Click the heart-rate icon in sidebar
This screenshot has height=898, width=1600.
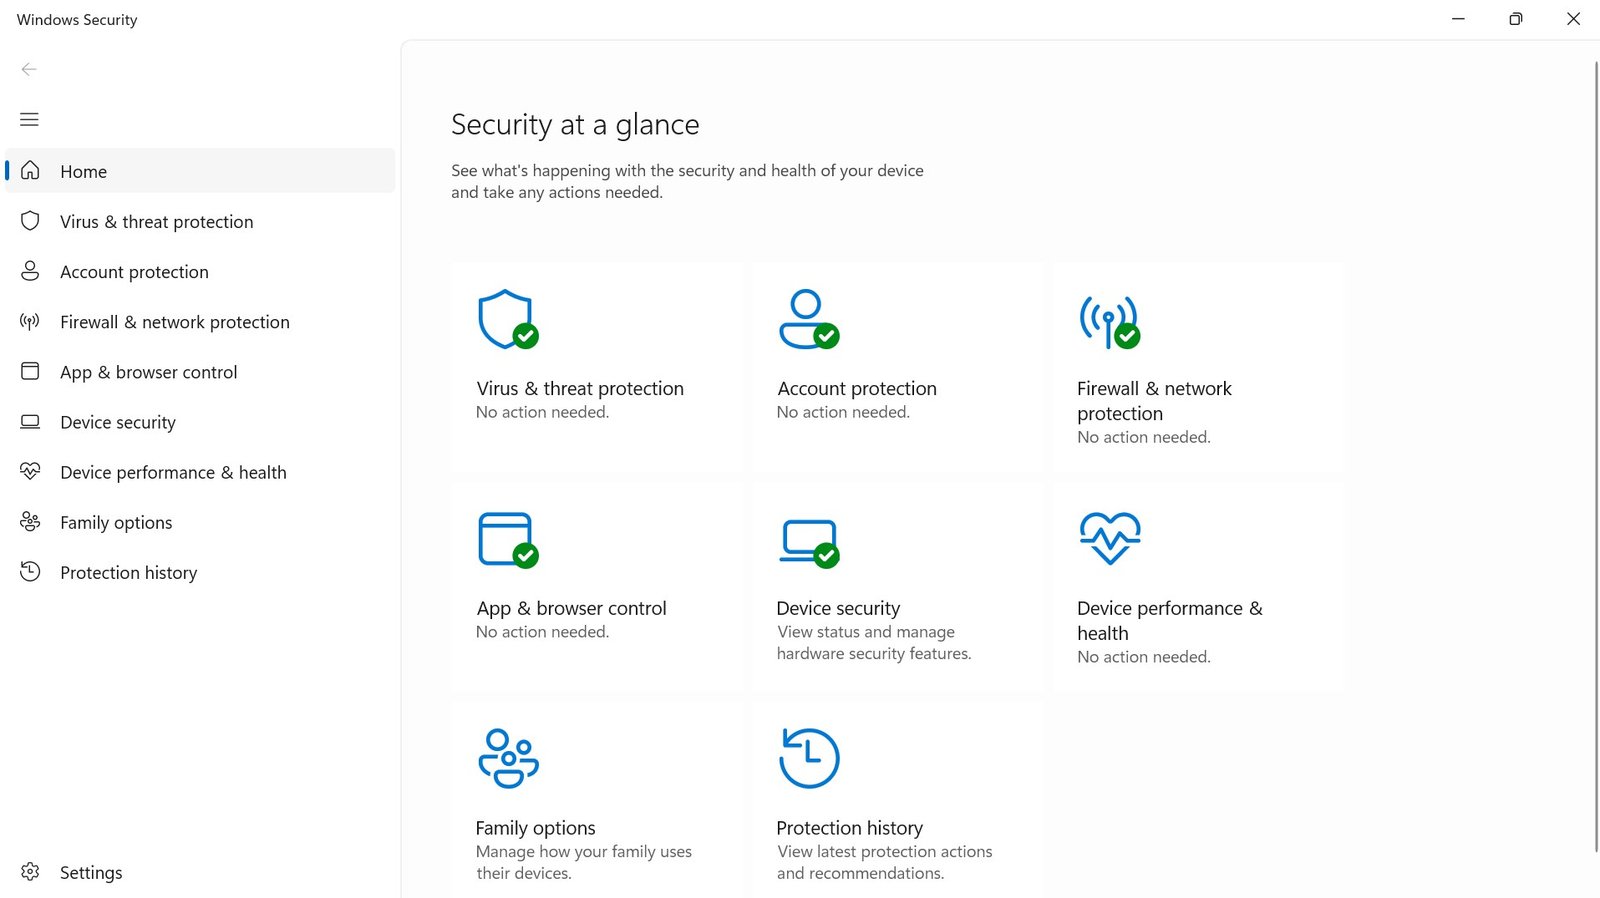30,471
